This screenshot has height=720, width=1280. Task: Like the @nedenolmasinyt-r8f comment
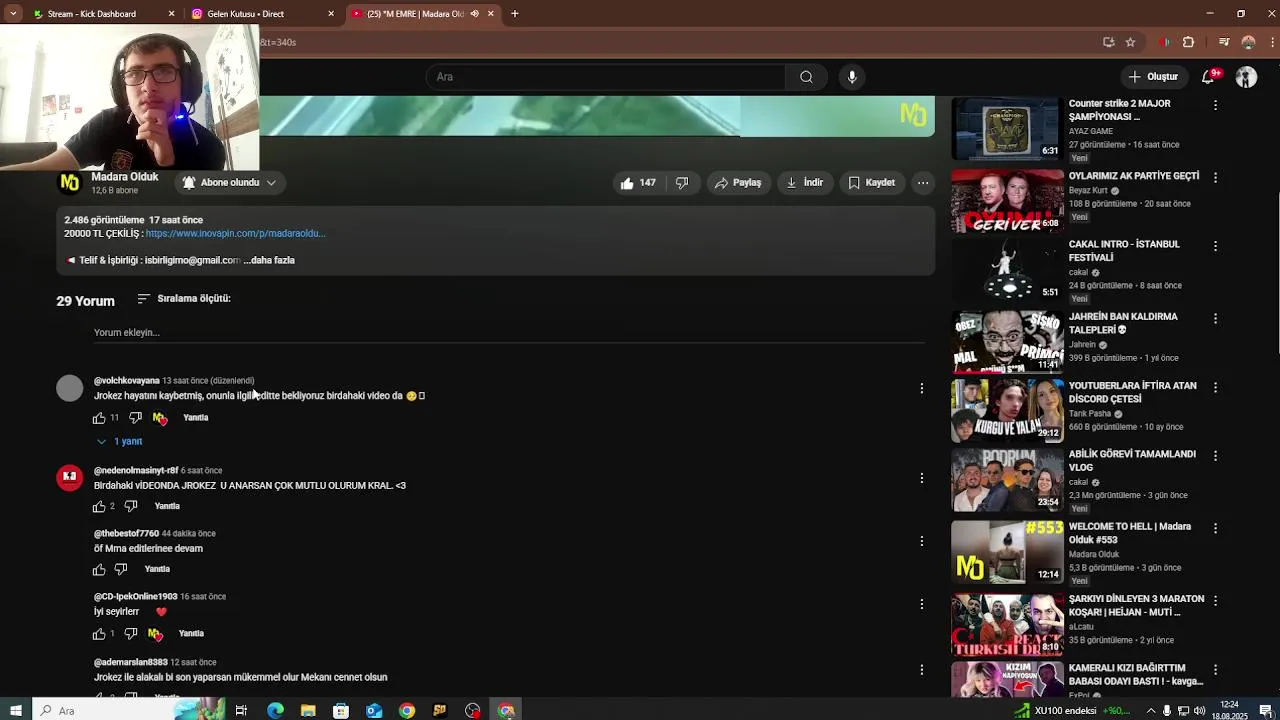99,507
